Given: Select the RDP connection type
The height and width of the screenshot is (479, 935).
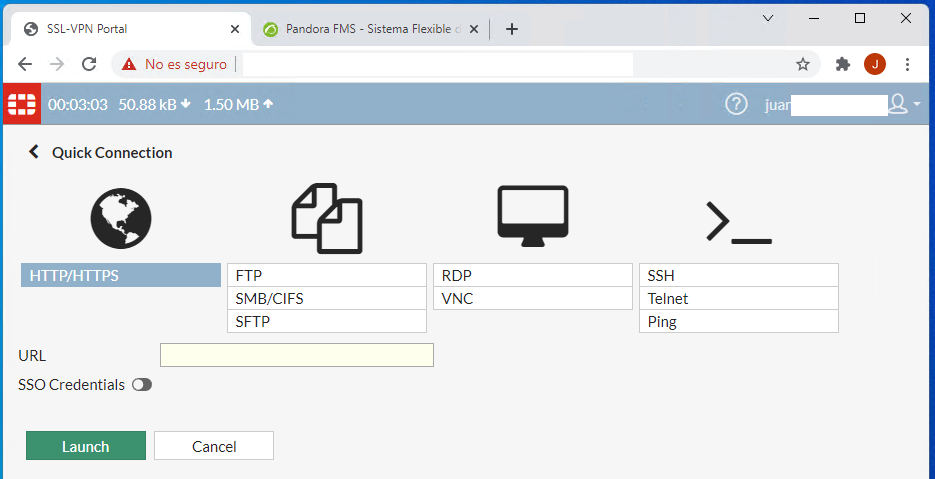Looking at the screenshot, I should point(532,275).
